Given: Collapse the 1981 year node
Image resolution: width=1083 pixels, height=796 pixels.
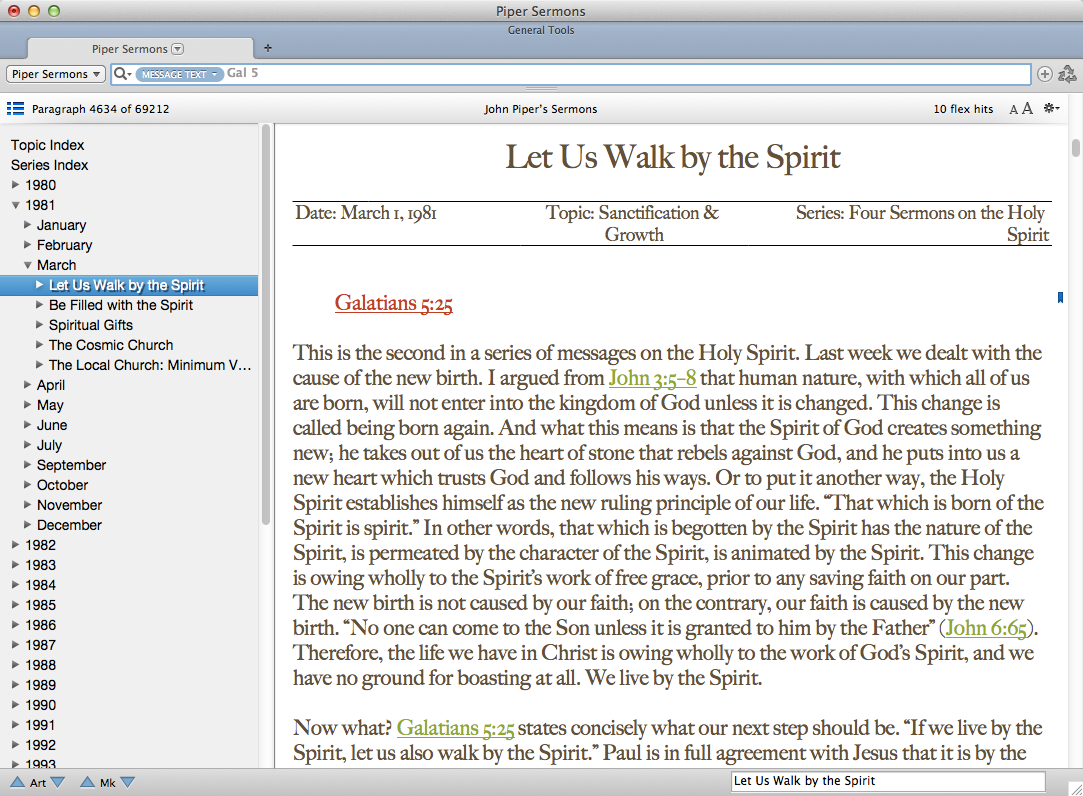Looking at the screenshot, I should 15,205.
